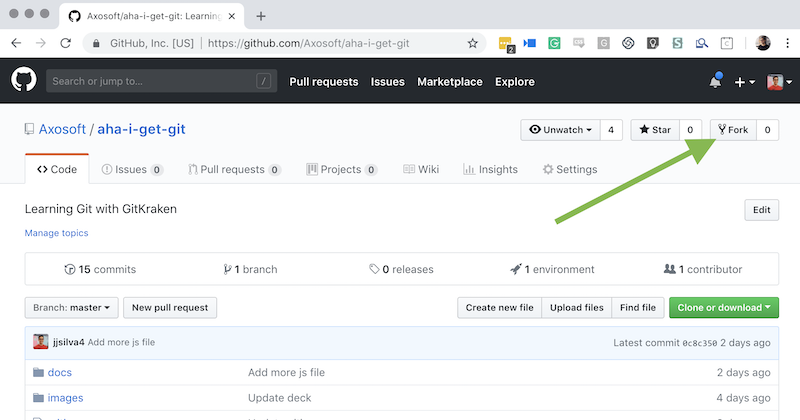800x420 pixels.
Task: Switch to the Issues tab
Action: (x=131, y=169)
